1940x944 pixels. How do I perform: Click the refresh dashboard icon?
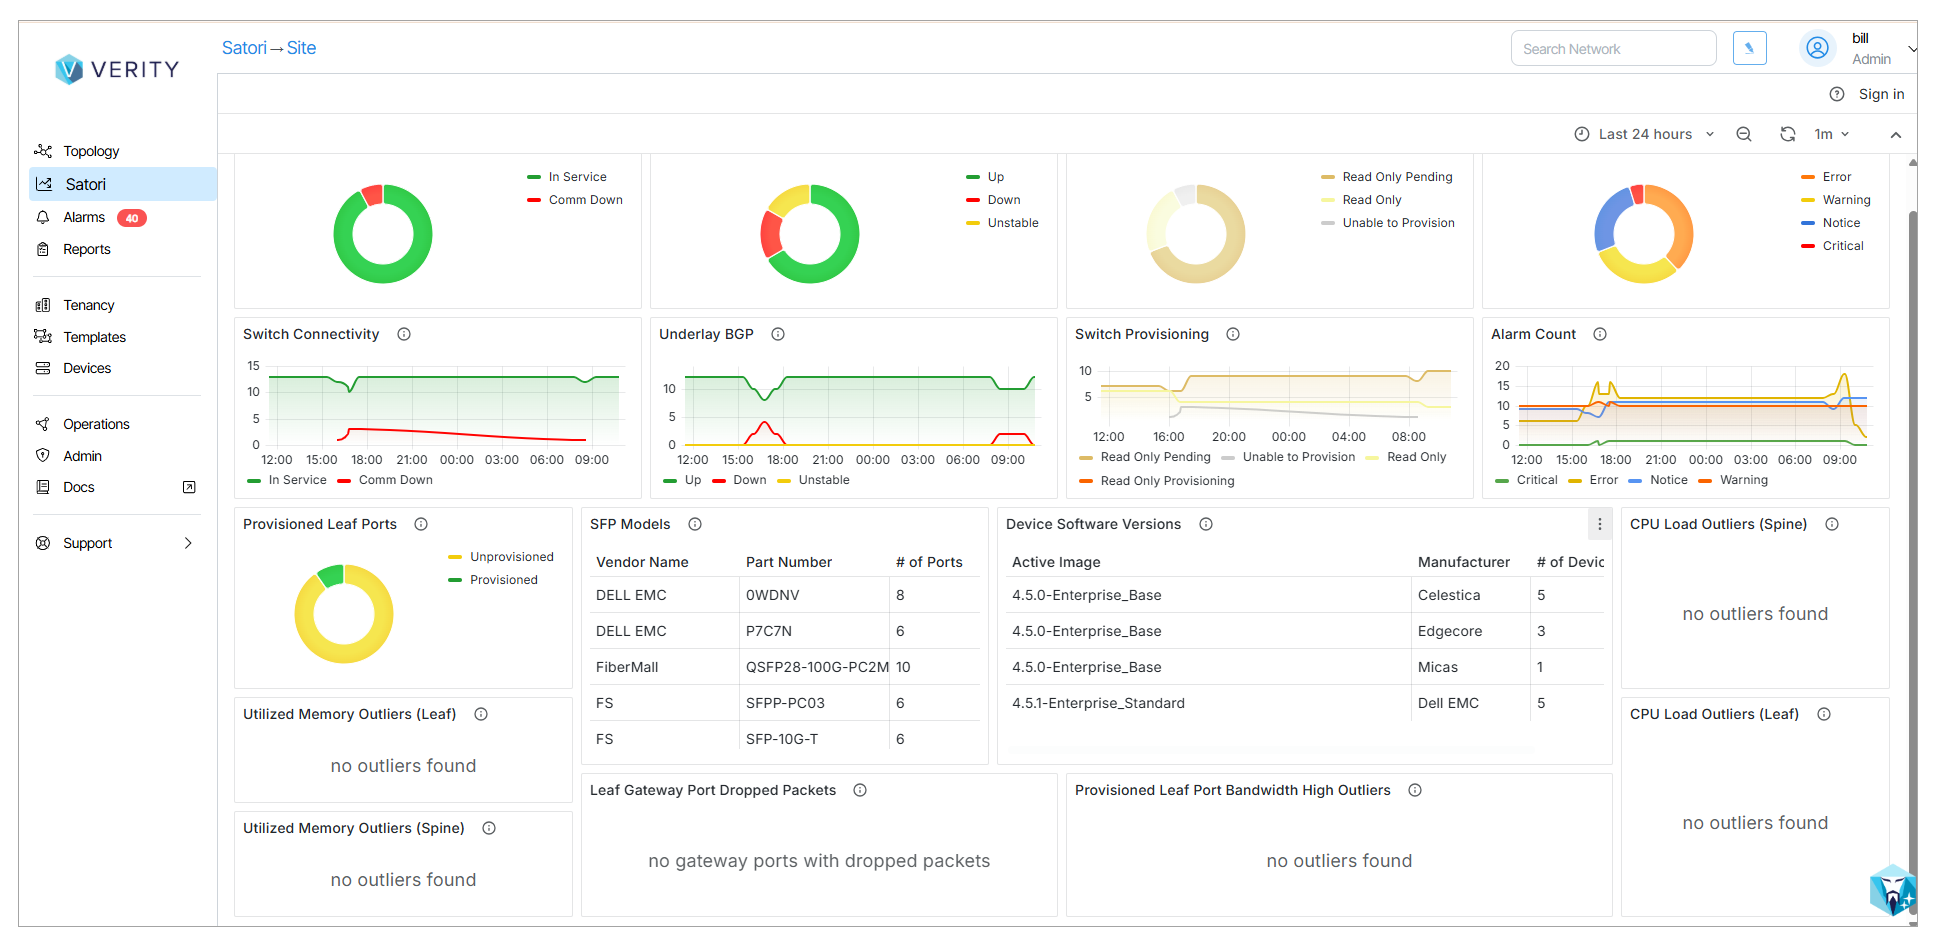click(x=1787, y=134)
